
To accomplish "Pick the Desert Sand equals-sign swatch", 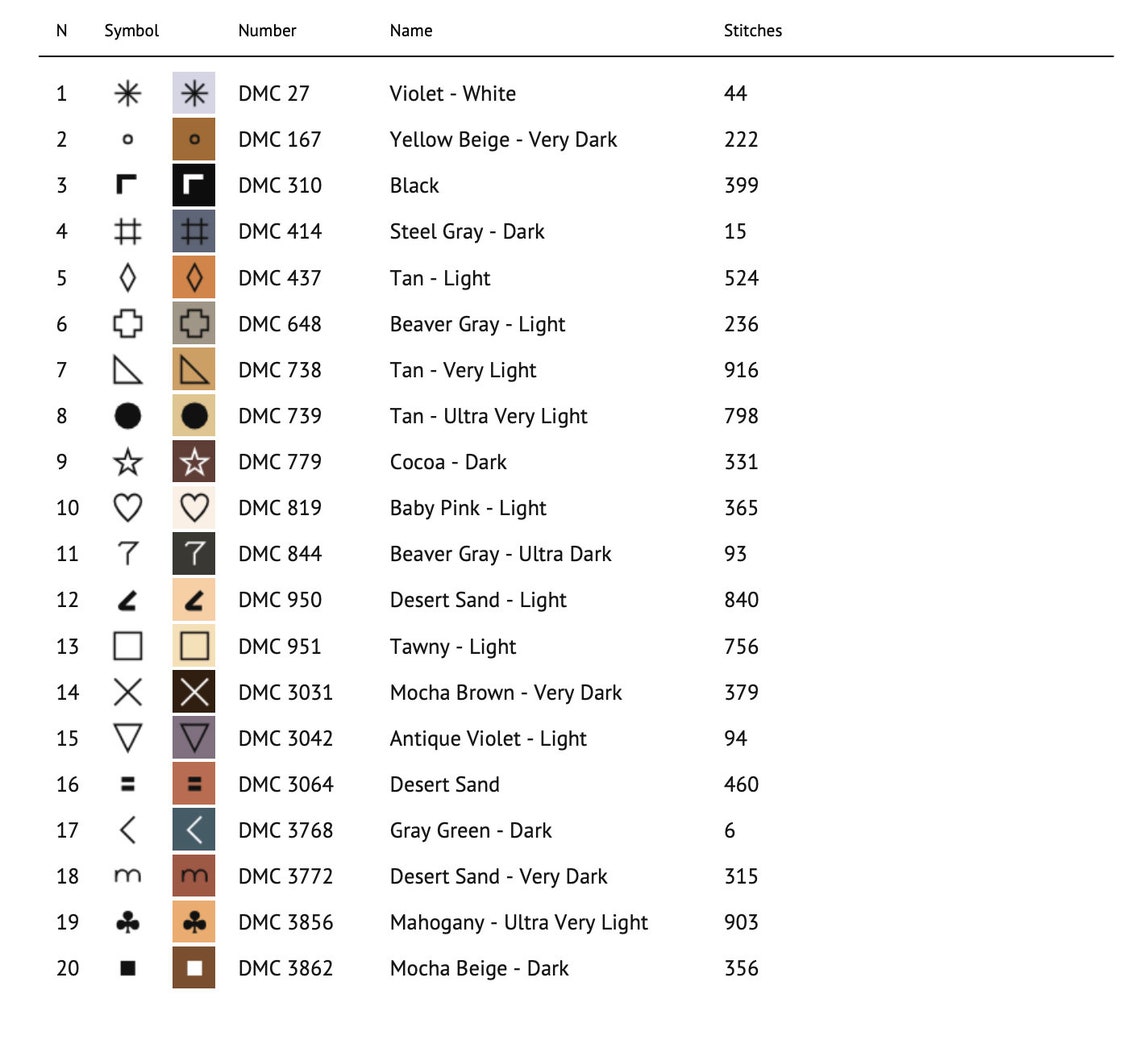I will click(x=193, y=784).
